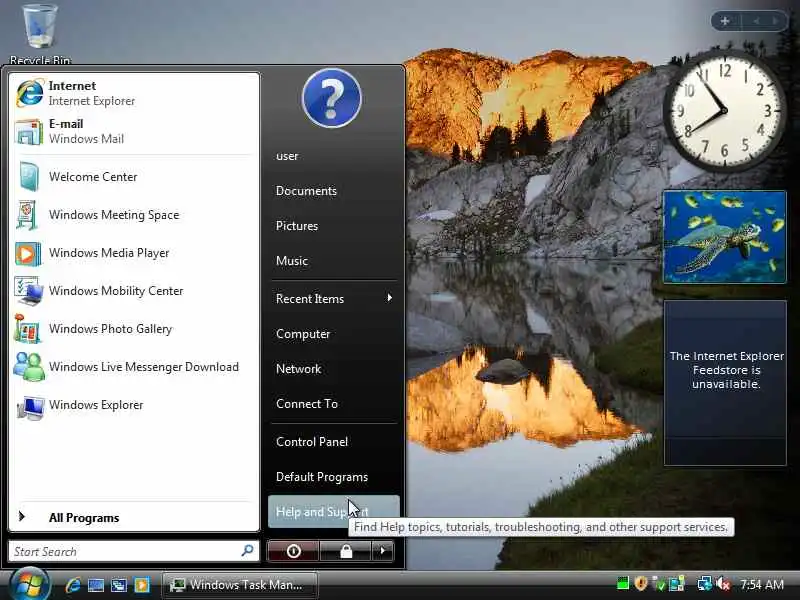The image size is (800, 600).
Task: Click the power sleep button
Action: pos(293,551)
